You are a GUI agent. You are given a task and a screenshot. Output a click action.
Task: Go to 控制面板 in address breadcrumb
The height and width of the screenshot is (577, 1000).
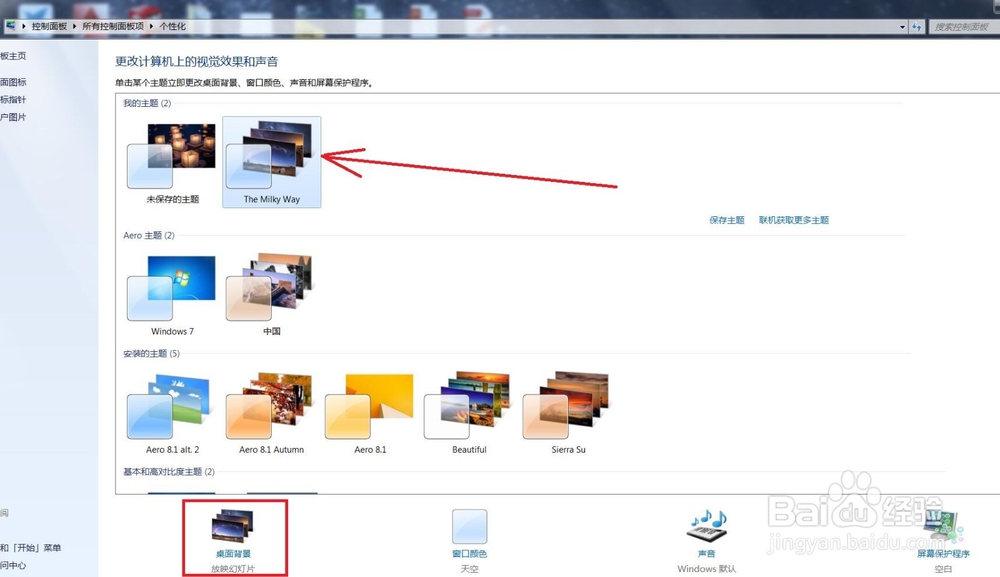click(49, 26)
